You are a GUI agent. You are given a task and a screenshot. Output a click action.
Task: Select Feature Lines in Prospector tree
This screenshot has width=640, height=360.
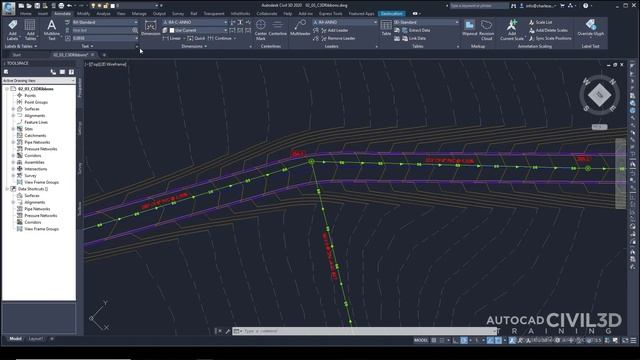point(36,122)
